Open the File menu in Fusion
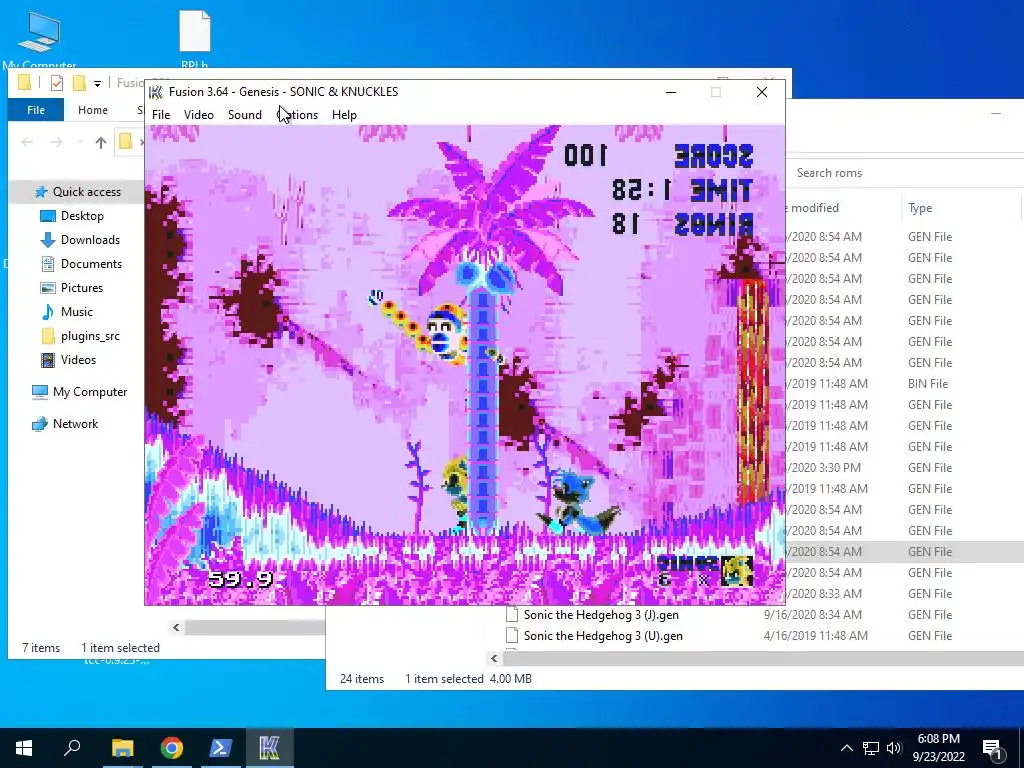Viewport: 1024px width, 768px height. click(x=161, y=115)
